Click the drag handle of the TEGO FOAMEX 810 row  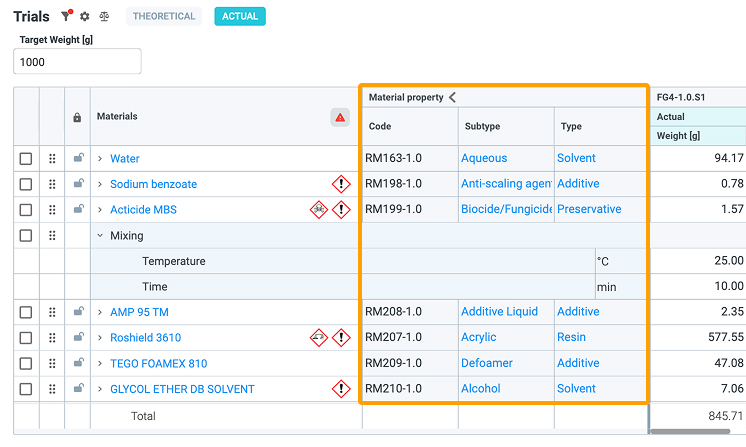coord(52,364)
